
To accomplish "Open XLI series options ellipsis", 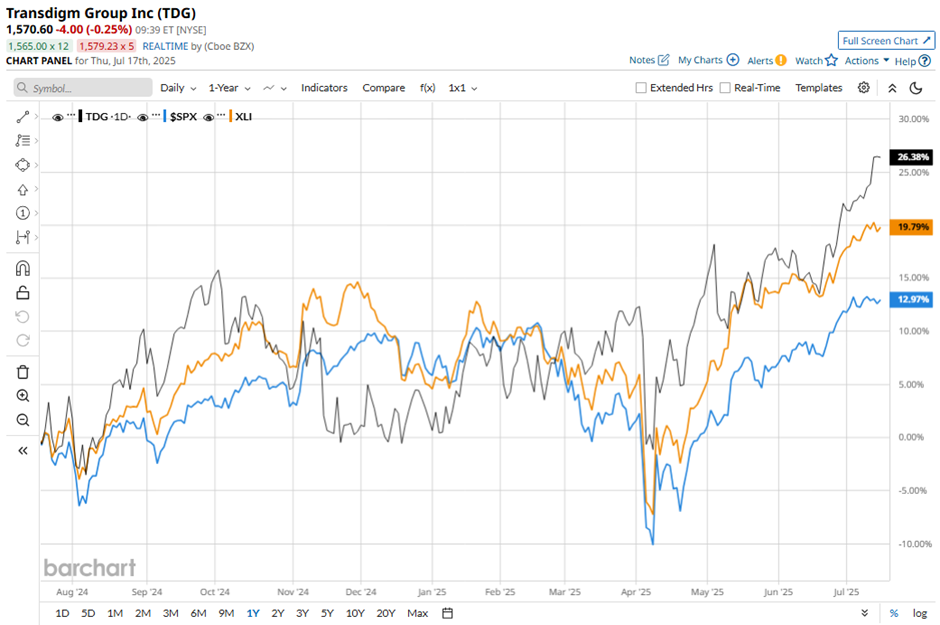I will tap(221, 114).
